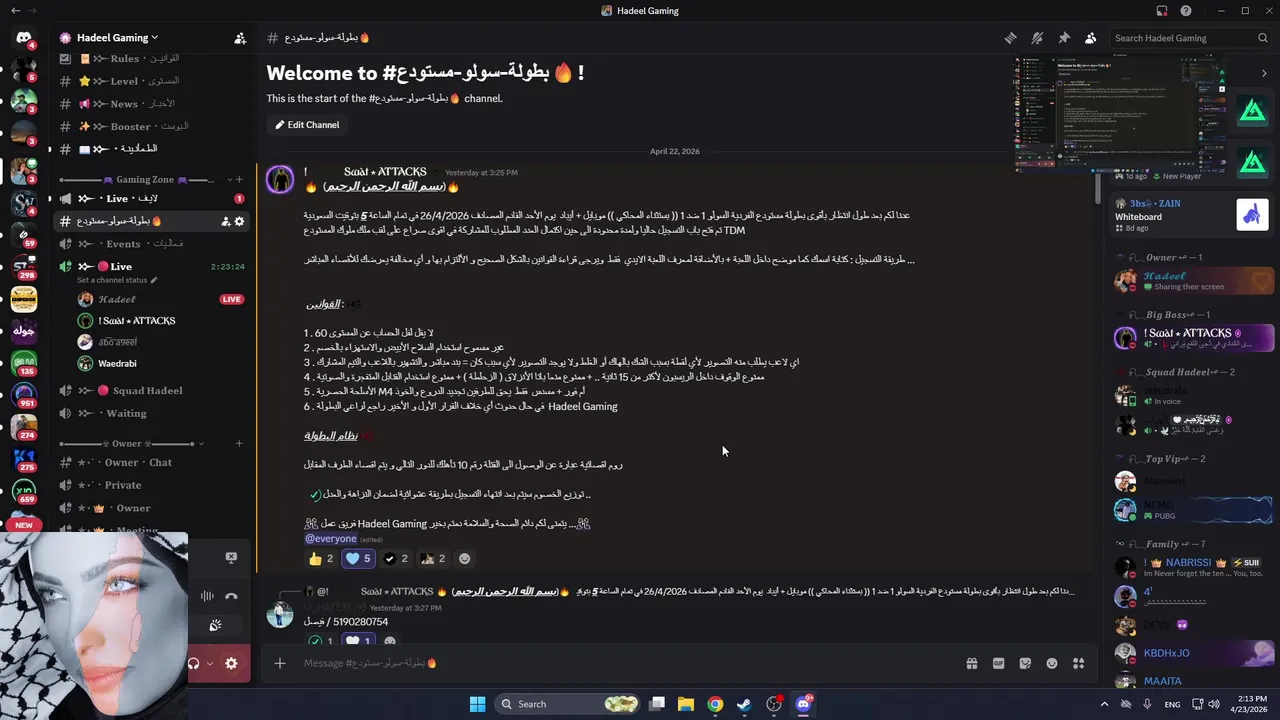Open pinned messages with the pin icon
Image resolution: width=1280 pixels, height=720 pixels.
click(x=1064, y=38)
